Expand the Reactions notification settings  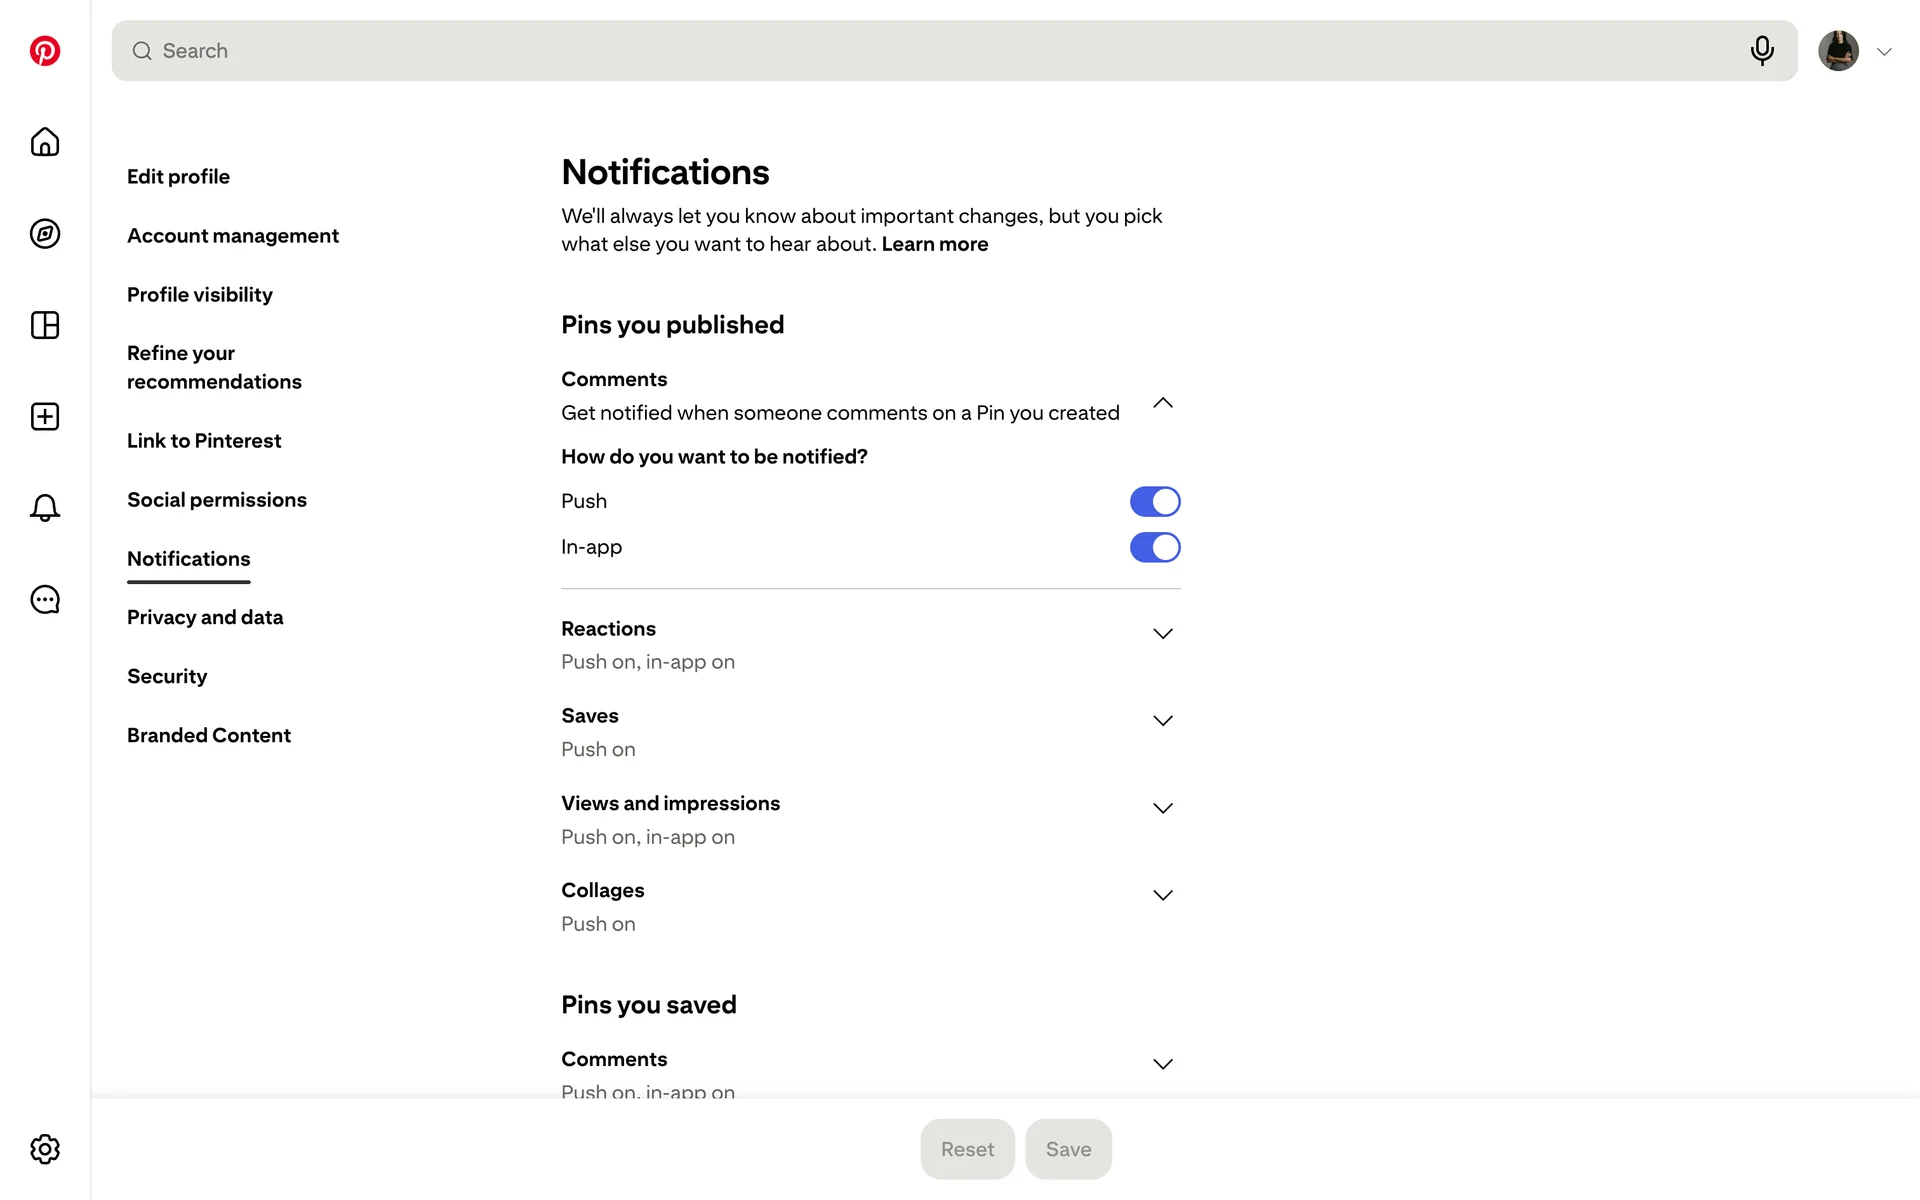click(x=1162, y=634)
